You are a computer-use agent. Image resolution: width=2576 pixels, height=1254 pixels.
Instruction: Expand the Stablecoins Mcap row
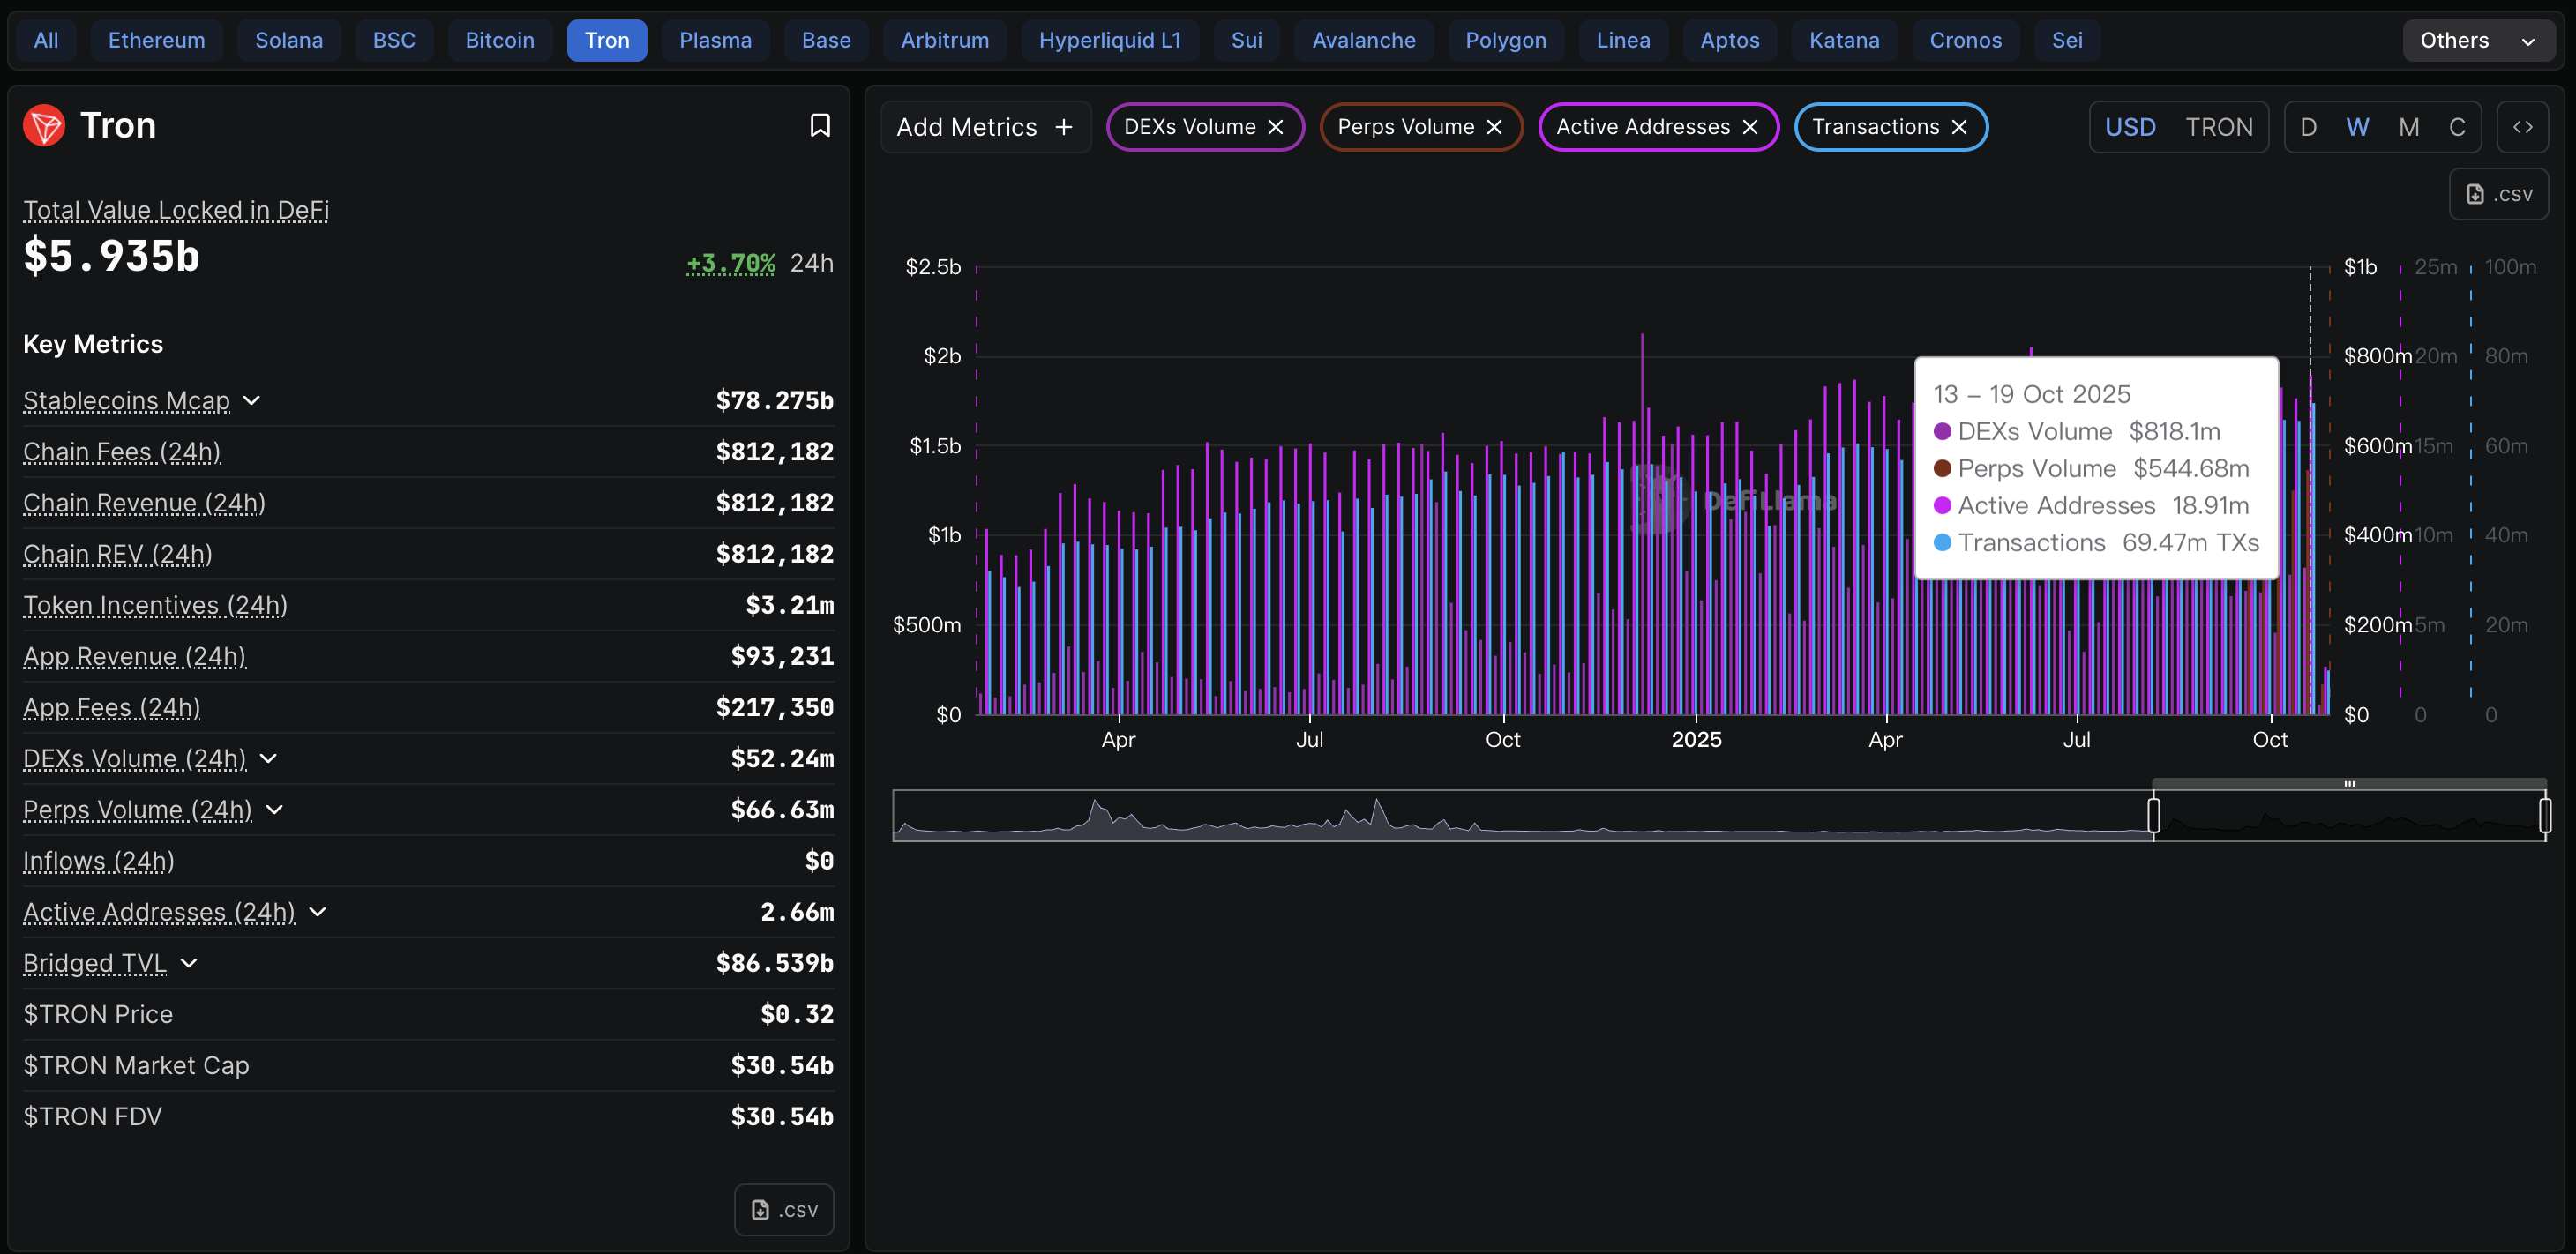(252, 401)
